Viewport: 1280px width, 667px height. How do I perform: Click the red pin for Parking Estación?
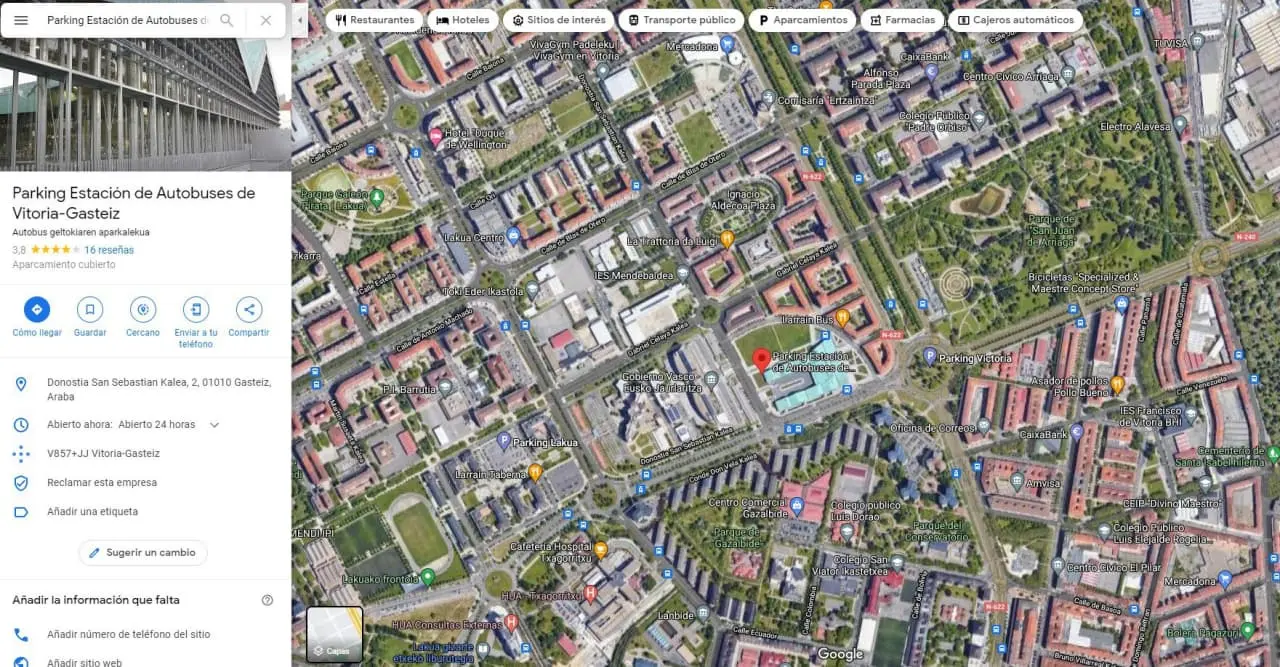click(761, 360)
